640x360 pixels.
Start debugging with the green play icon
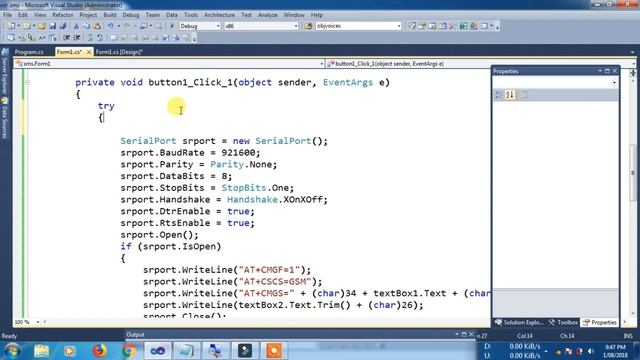(172, 26)
